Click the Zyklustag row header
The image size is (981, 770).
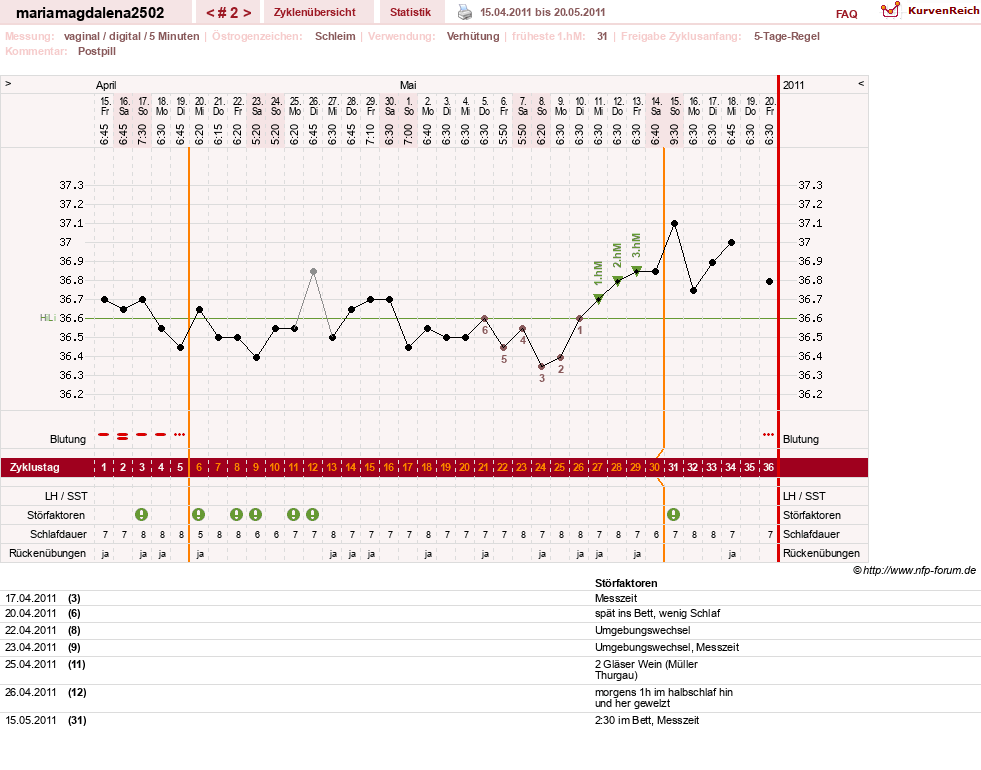pyautogui.click(x=34, y=467)
